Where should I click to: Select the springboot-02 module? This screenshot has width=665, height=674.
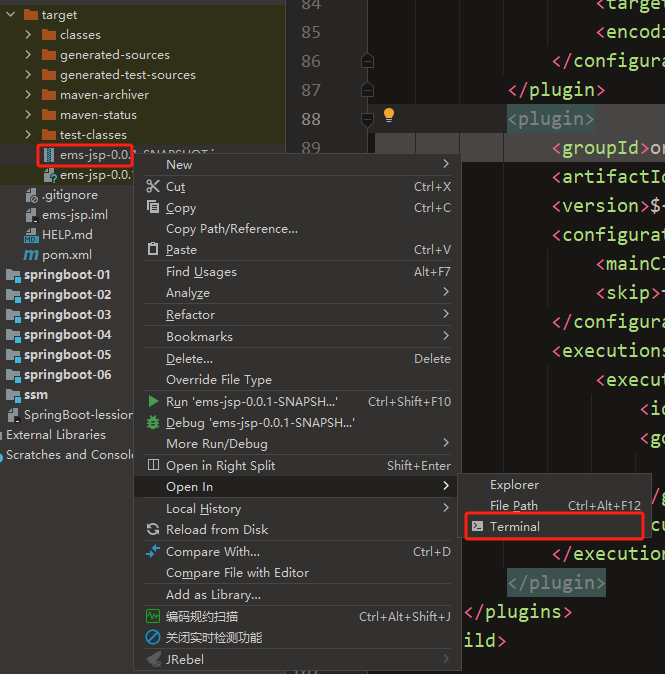point(67,295)
